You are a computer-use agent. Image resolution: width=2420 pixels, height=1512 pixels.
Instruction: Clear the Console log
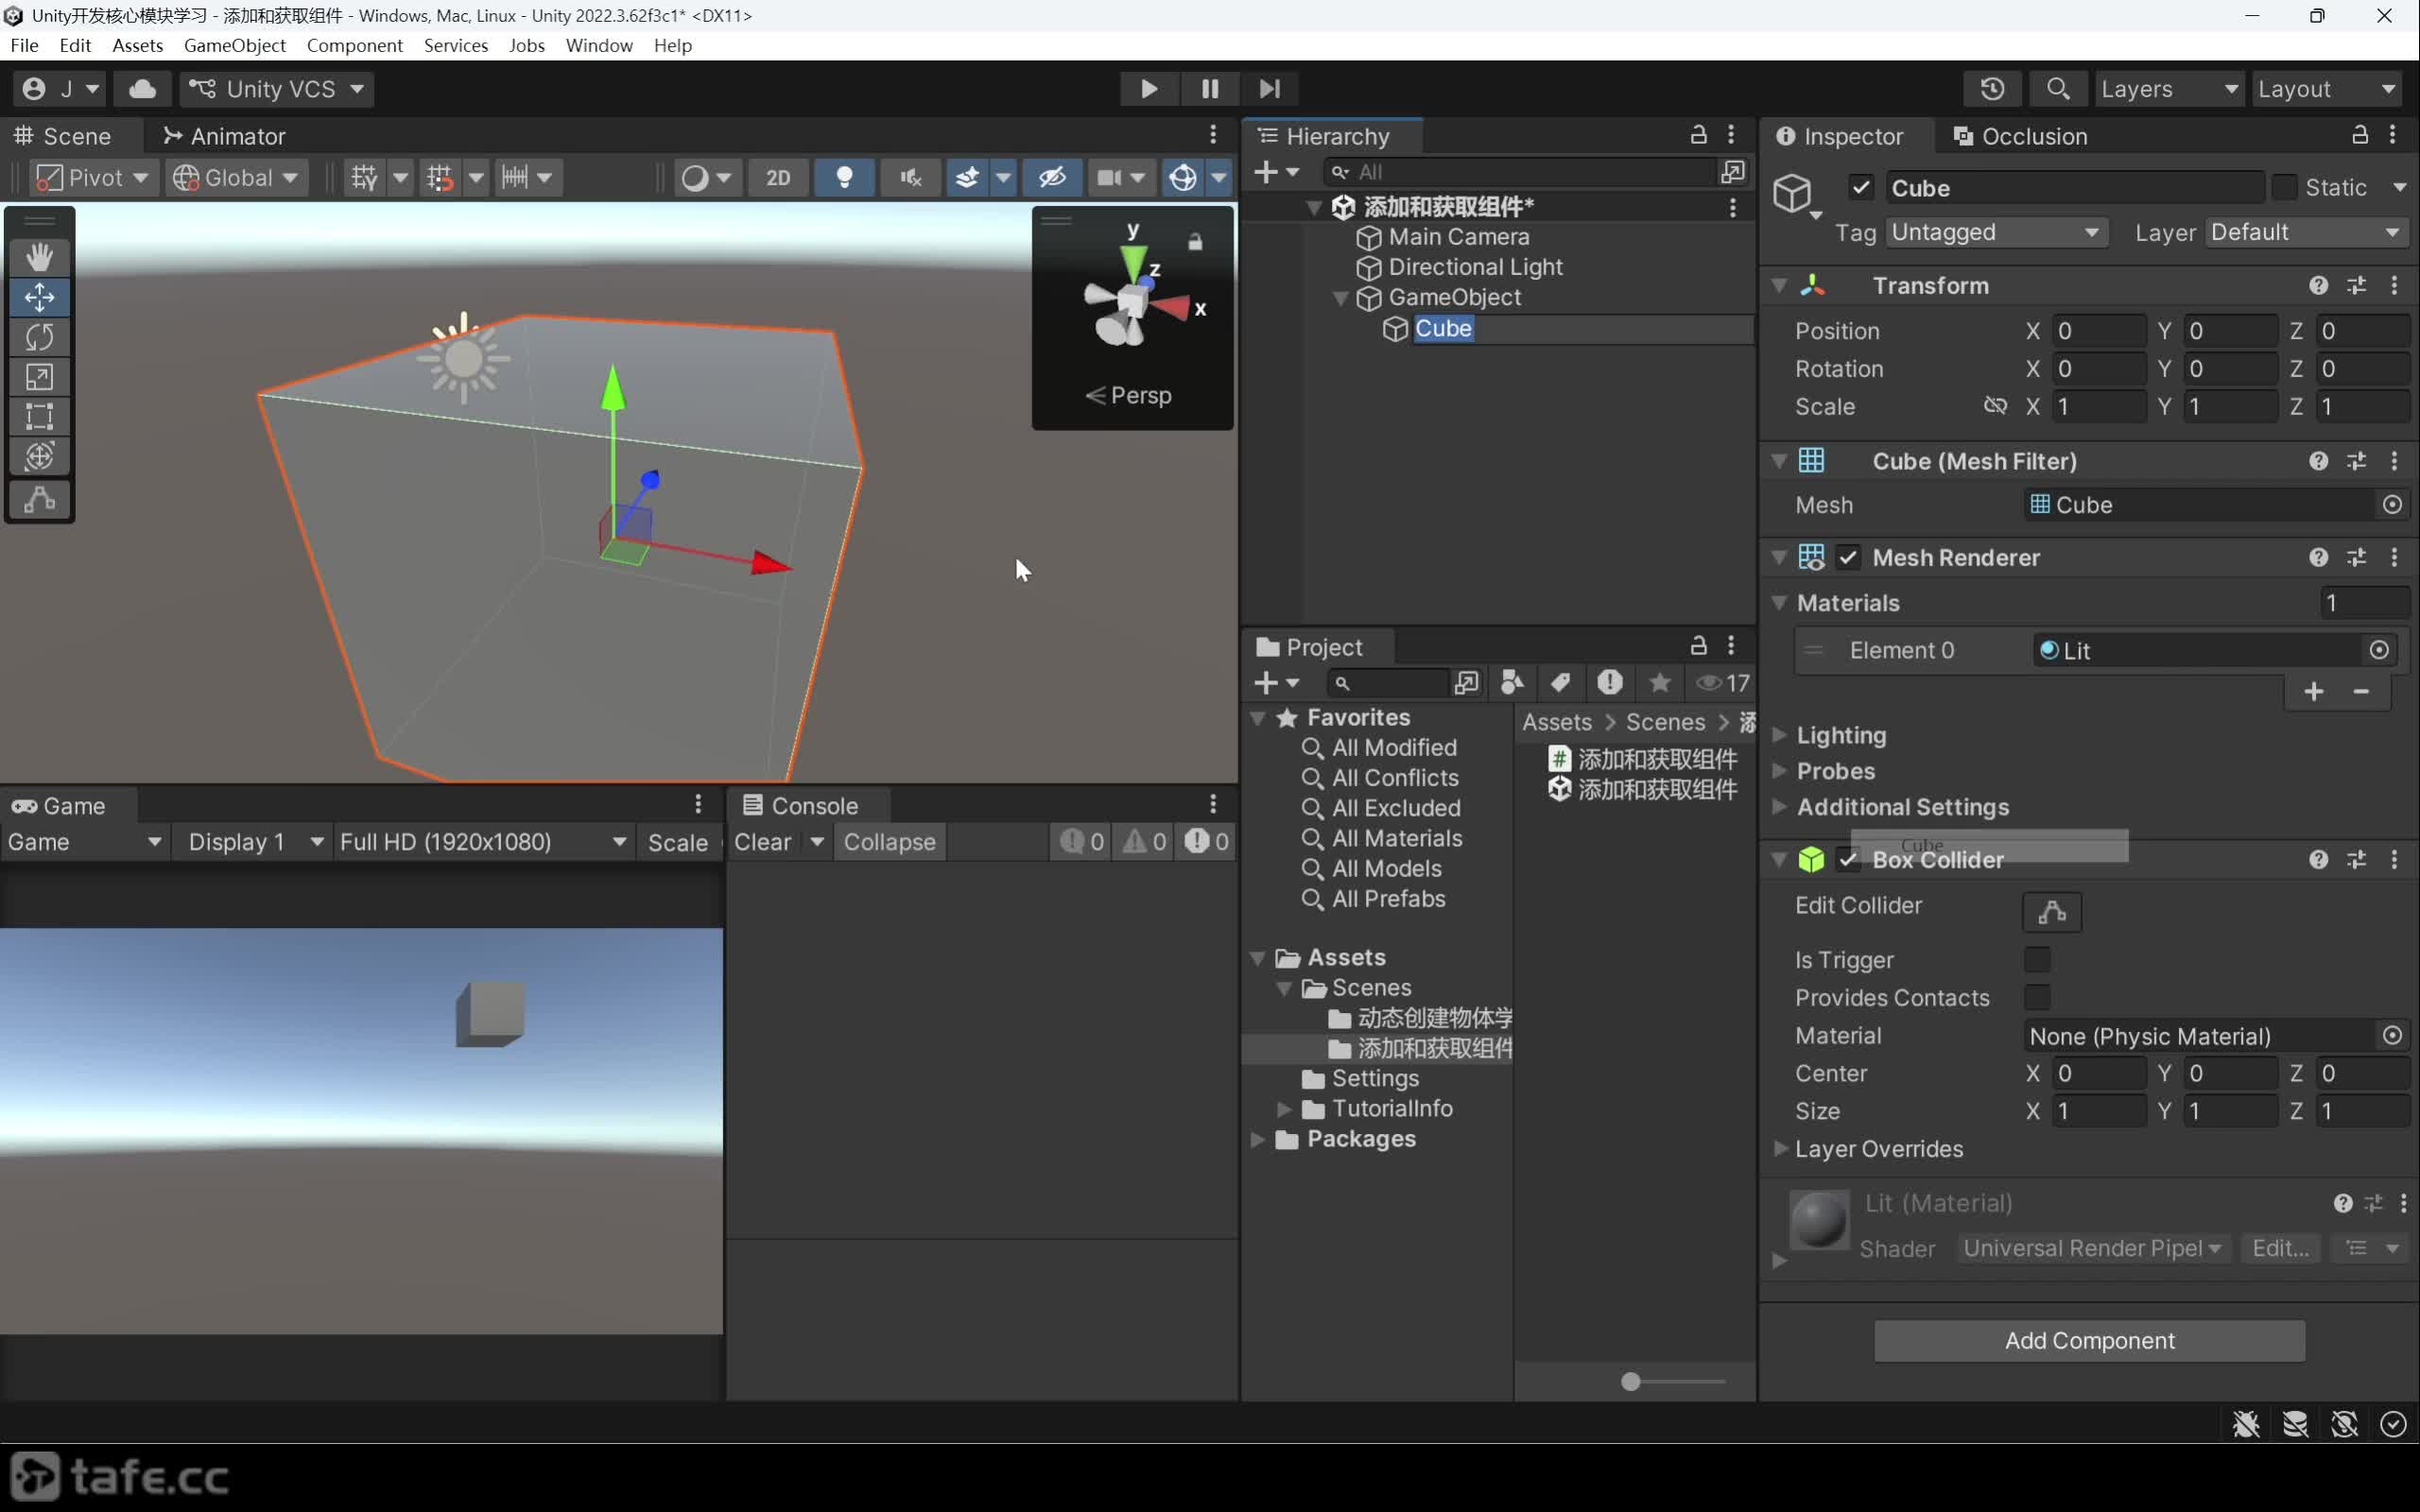point(763,842)
